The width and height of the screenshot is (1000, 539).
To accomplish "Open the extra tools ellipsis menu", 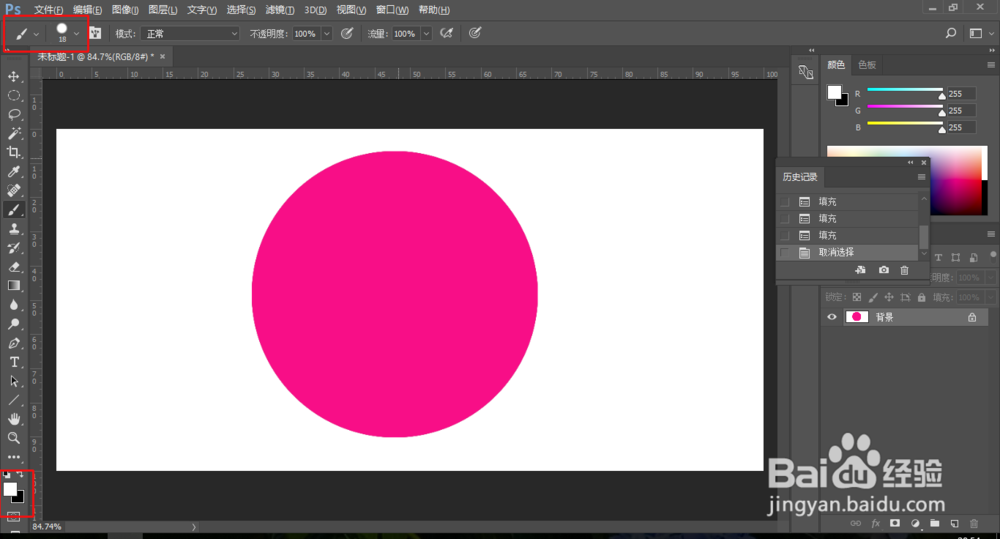I will [x=13, y=457].
